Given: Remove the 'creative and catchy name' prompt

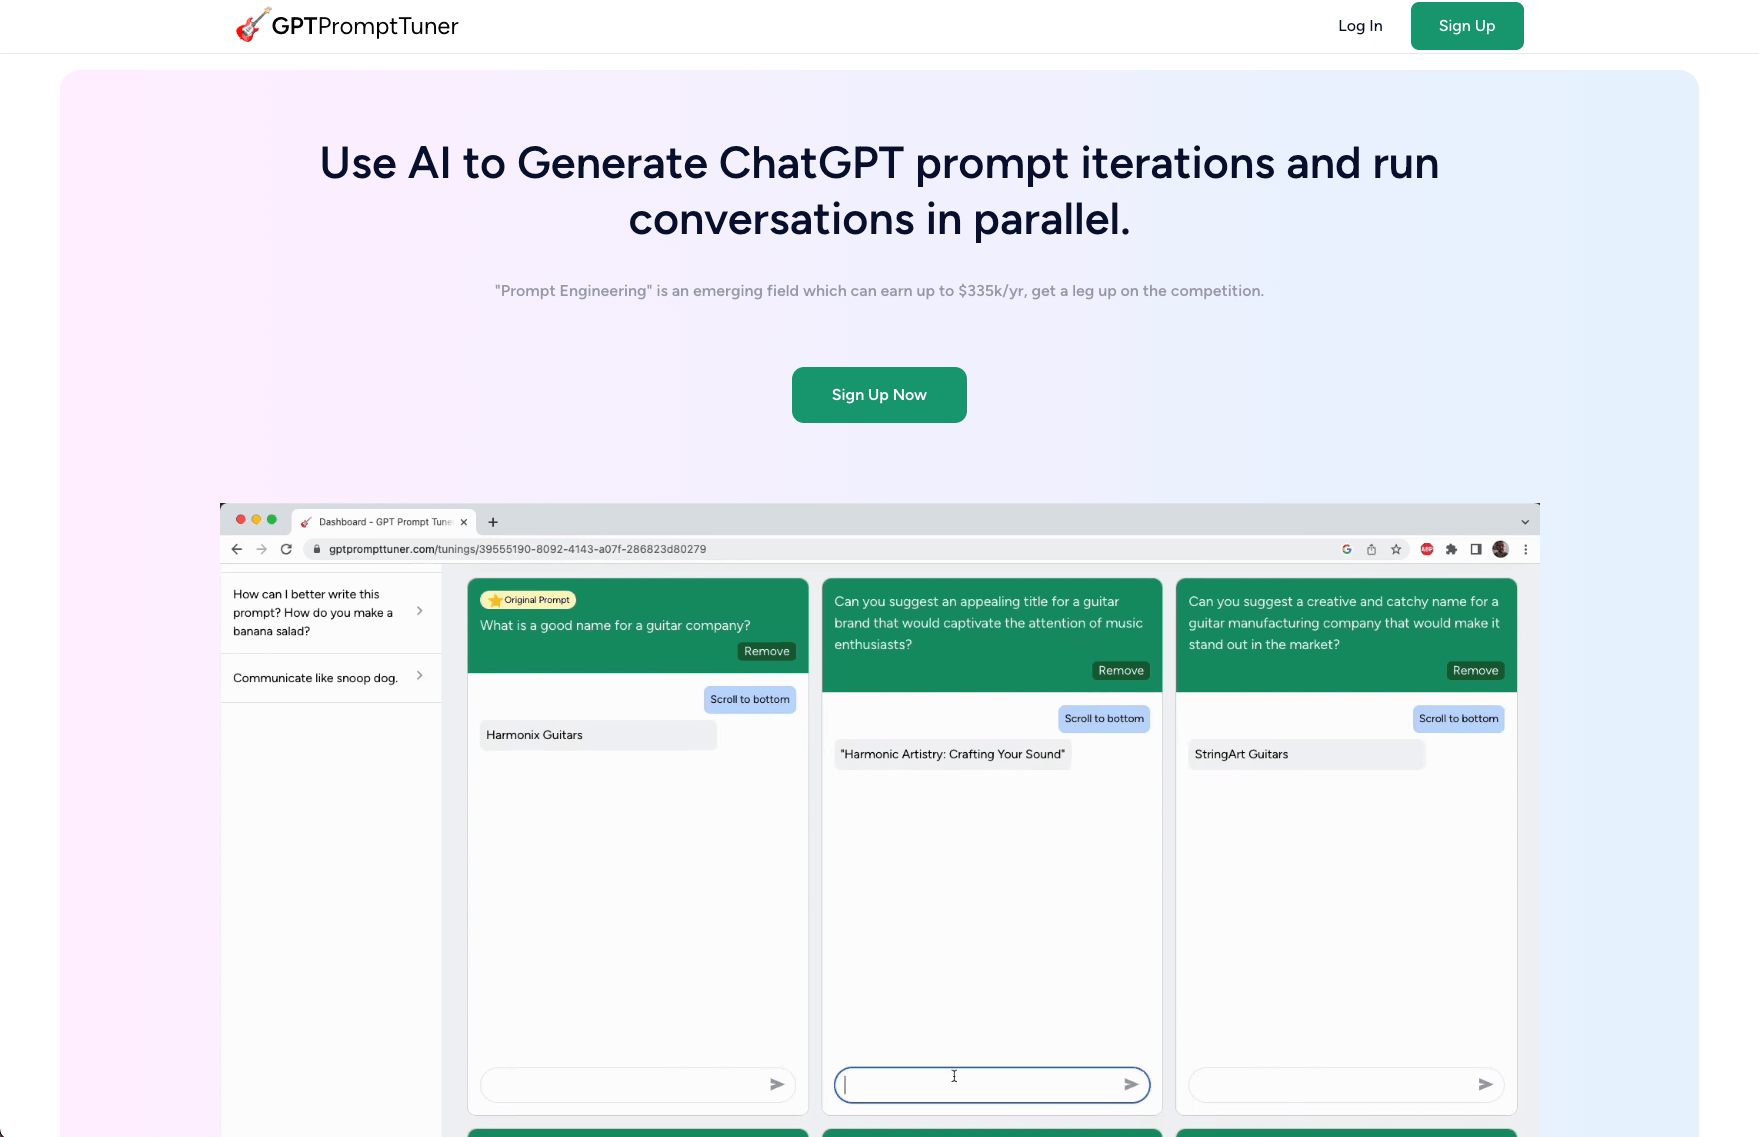Looking at the screenshot, I should 1475,670.
